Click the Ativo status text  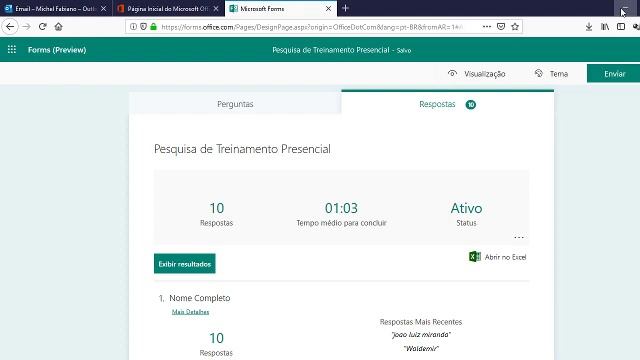tap(466, 208)
